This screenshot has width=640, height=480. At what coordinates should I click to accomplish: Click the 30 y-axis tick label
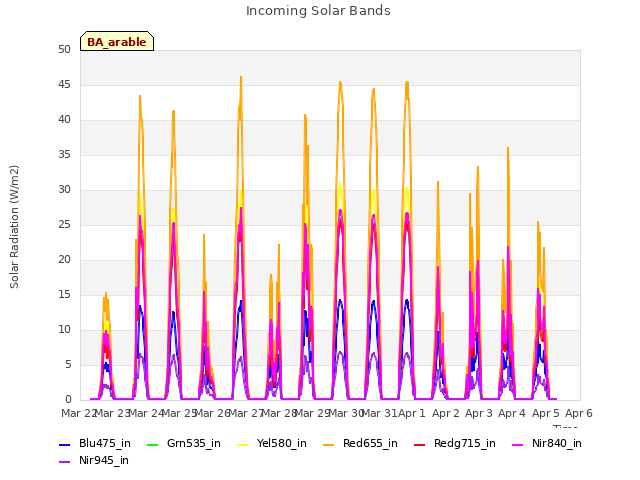[x=64, y=190]
